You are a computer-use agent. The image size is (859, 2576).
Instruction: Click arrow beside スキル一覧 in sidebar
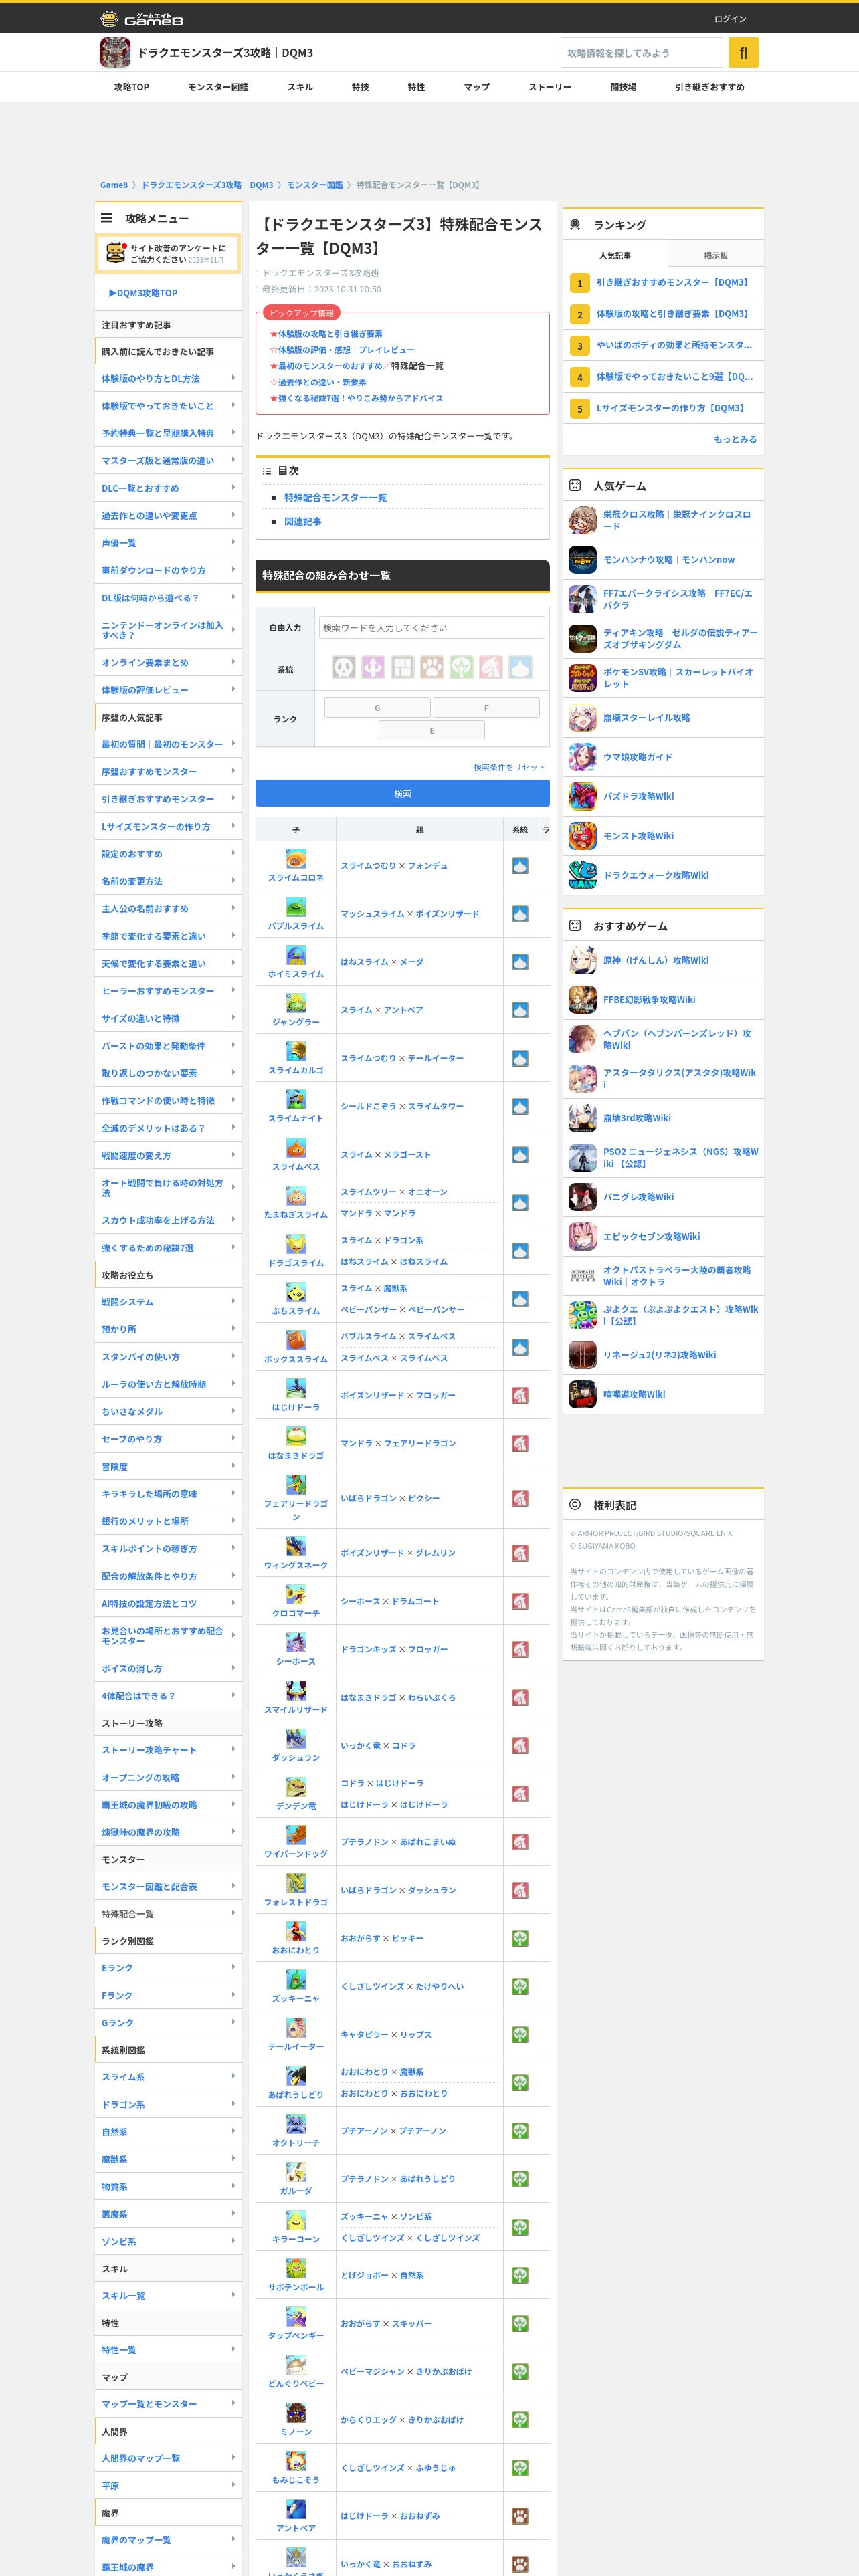point(233,2295)
